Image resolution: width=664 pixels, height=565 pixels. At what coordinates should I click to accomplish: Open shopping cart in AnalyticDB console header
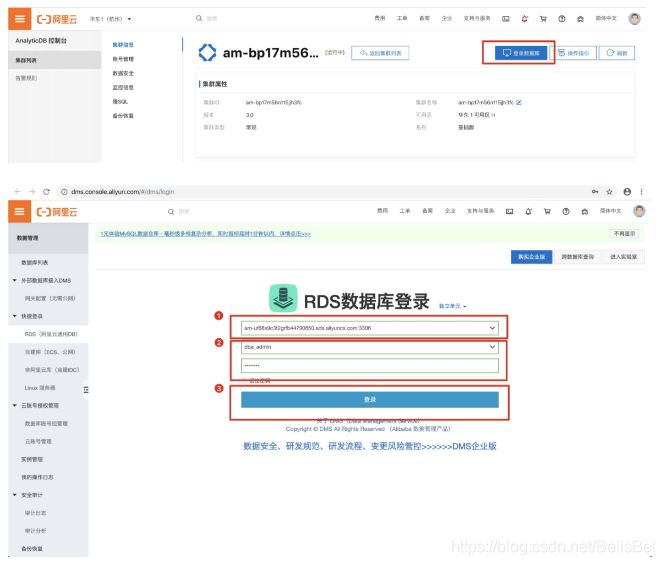pos(543,19)
